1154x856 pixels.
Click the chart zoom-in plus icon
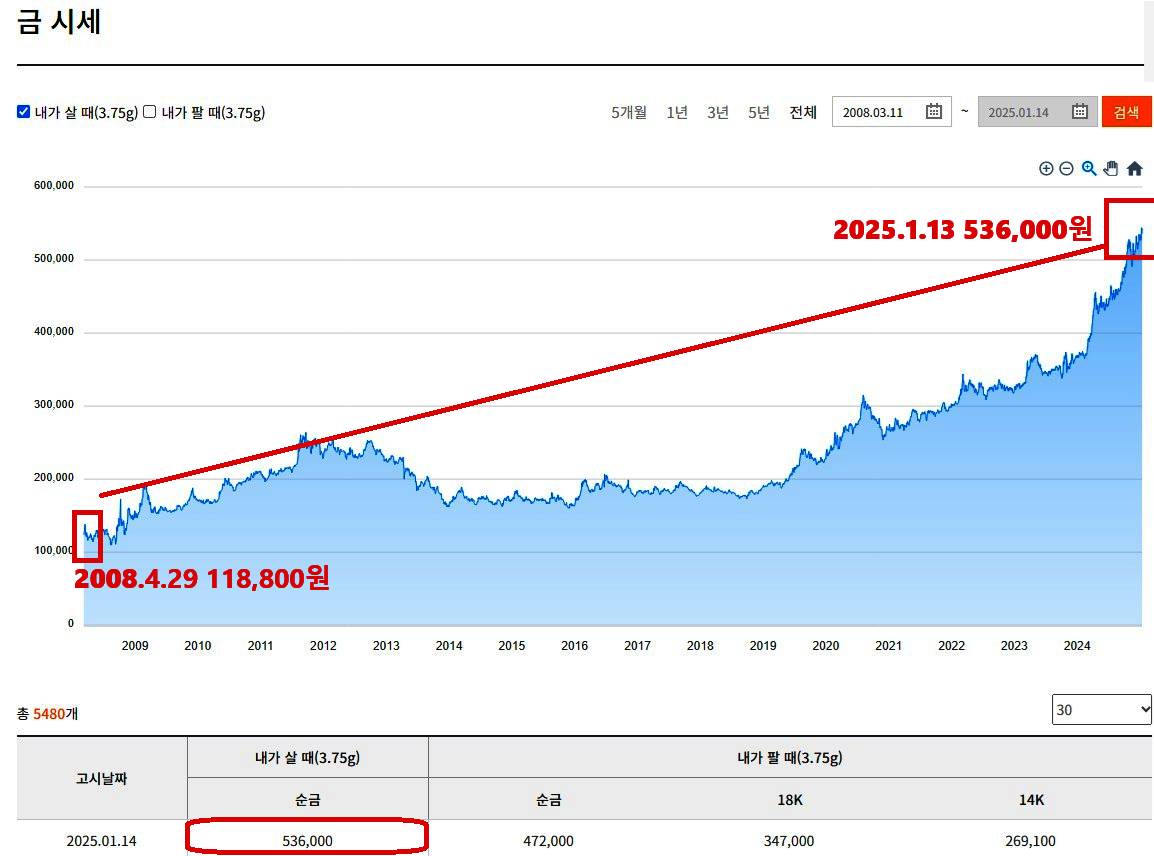point(1046,169)
